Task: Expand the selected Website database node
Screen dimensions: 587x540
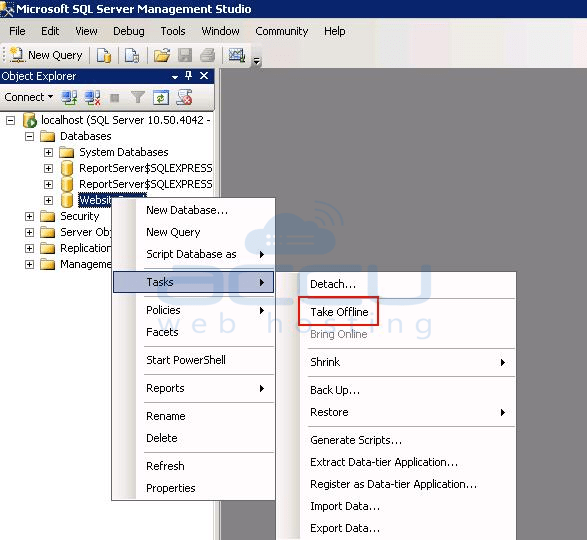Action: pyautogui.click(x=48, y=200)
